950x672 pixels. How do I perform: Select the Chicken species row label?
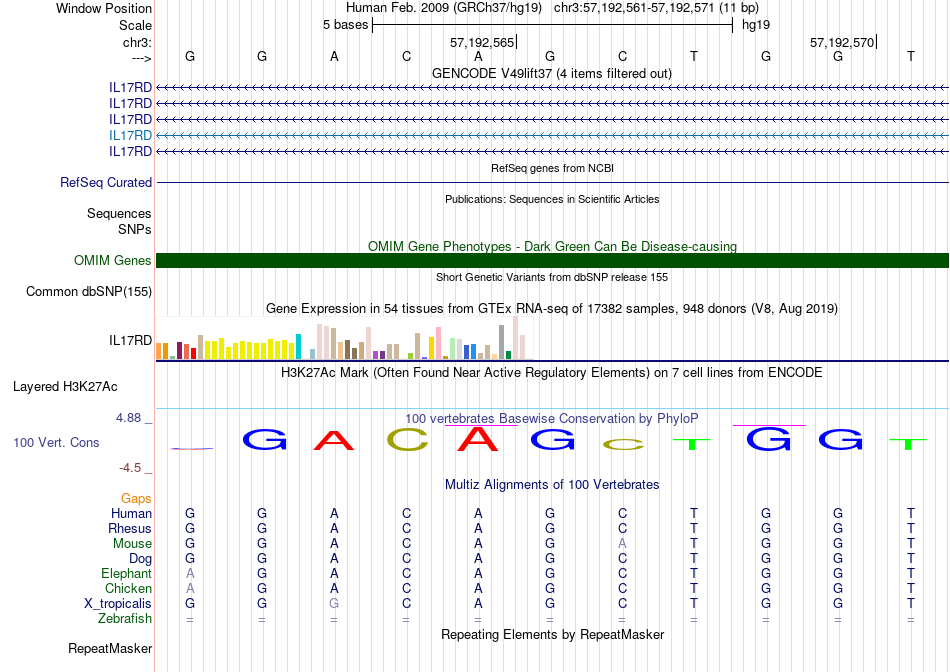128,588
